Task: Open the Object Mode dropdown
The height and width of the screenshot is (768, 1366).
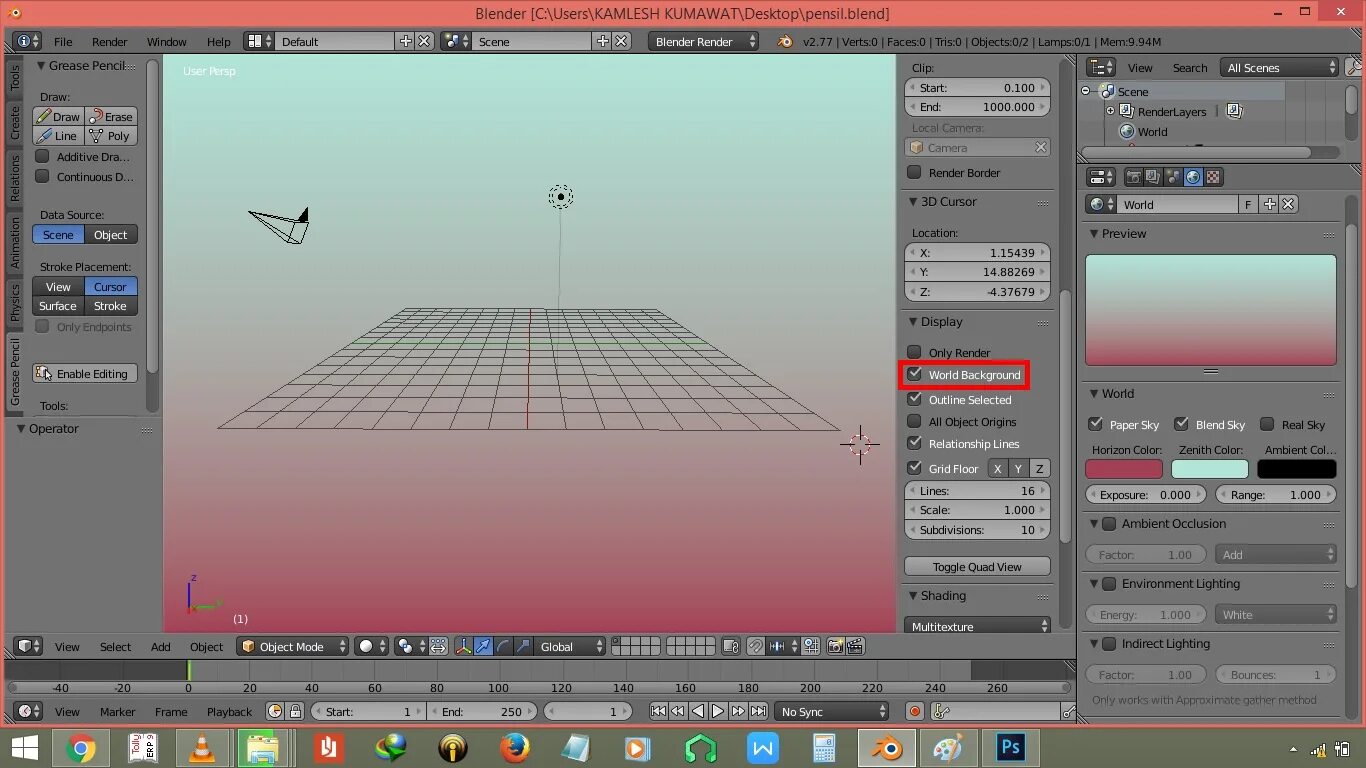Action: 293,646
